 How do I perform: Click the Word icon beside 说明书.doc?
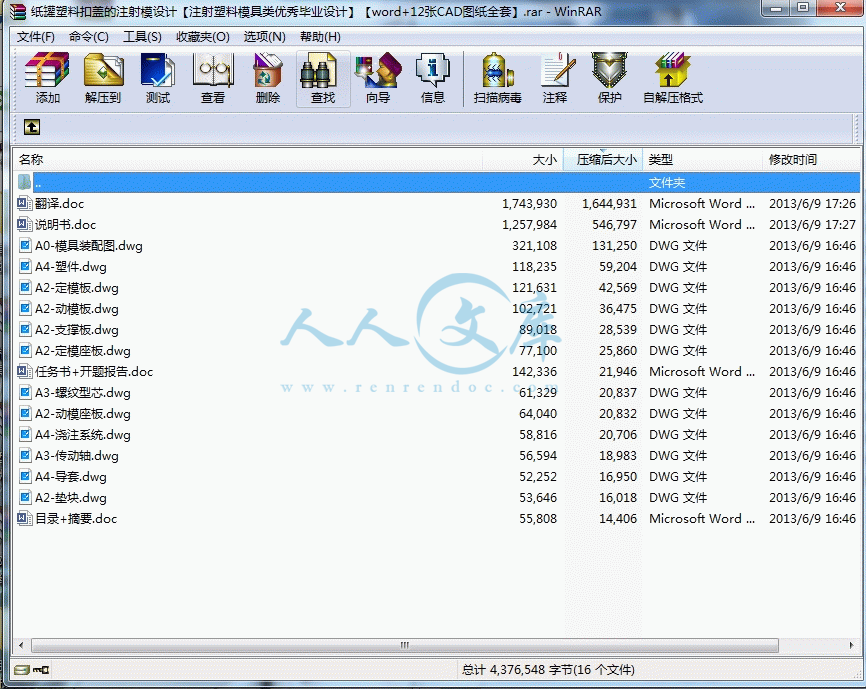23,224
